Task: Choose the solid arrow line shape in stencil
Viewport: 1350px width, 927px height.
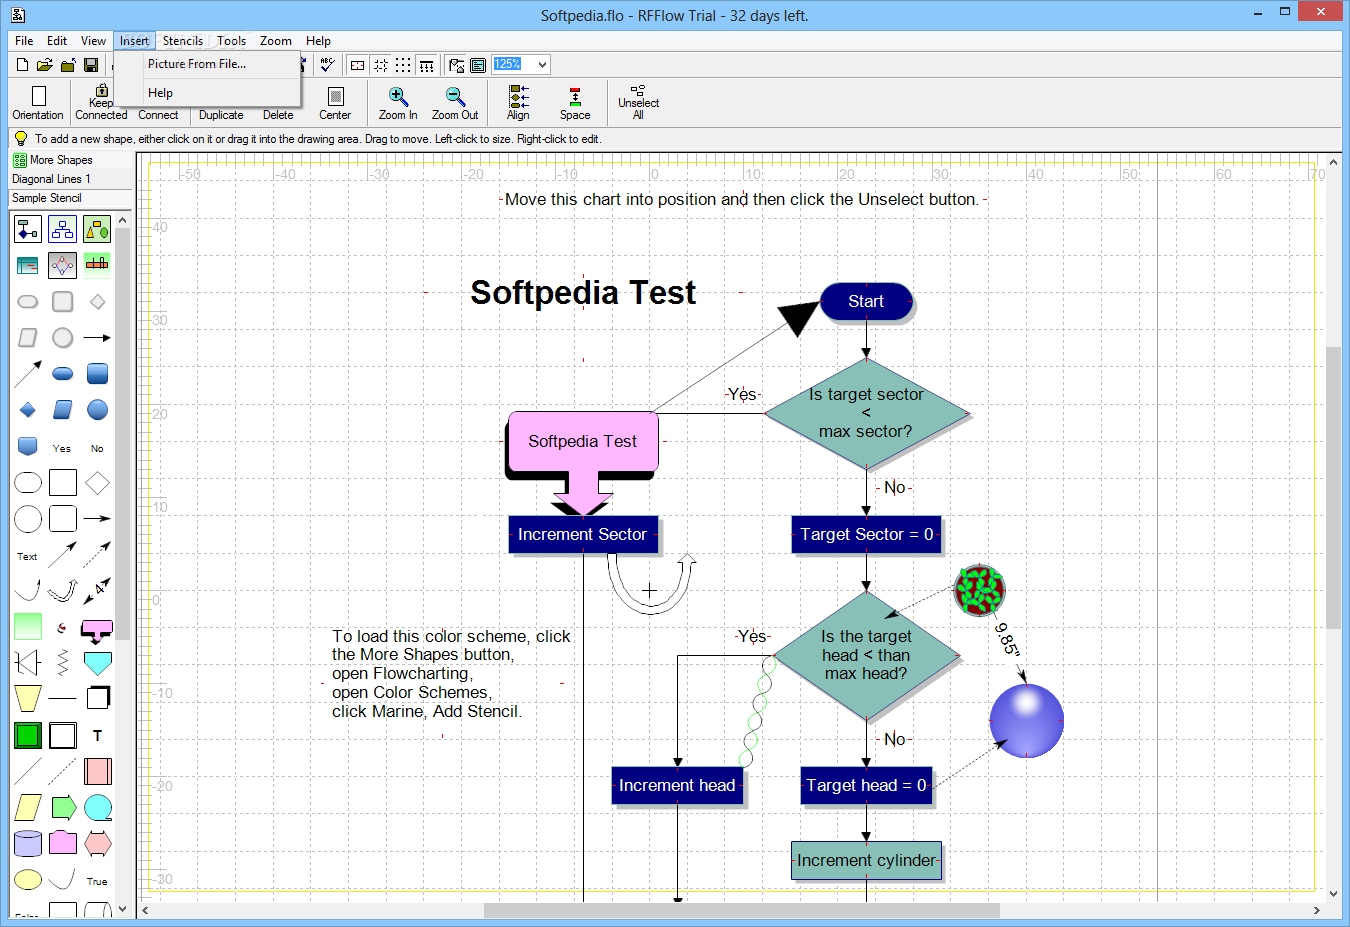Action: click(x=97, y=337)
